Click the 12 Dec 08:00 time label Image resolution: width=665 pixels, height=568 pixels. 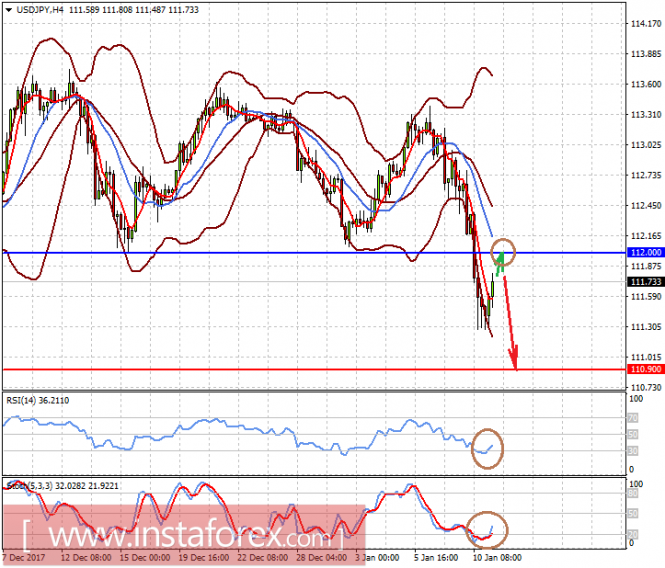tap(86, 557)
